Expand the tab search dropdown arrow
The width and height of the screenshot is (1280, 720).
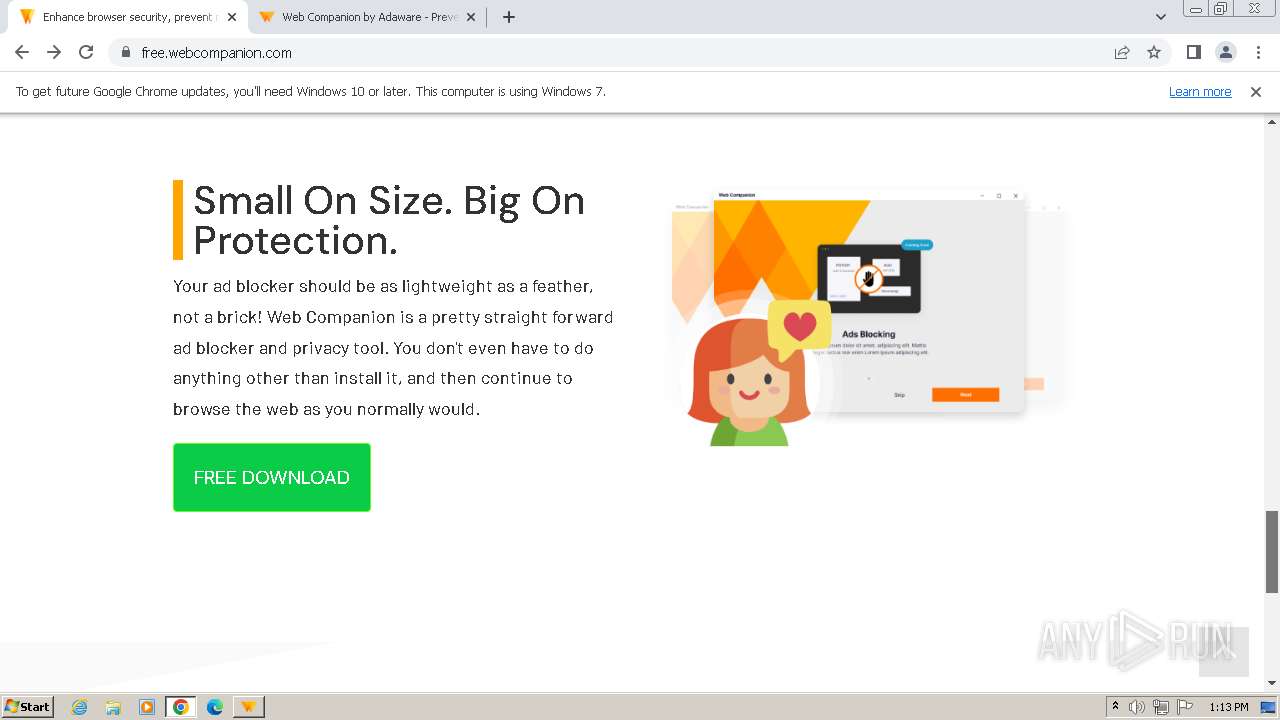point(1160,17)
